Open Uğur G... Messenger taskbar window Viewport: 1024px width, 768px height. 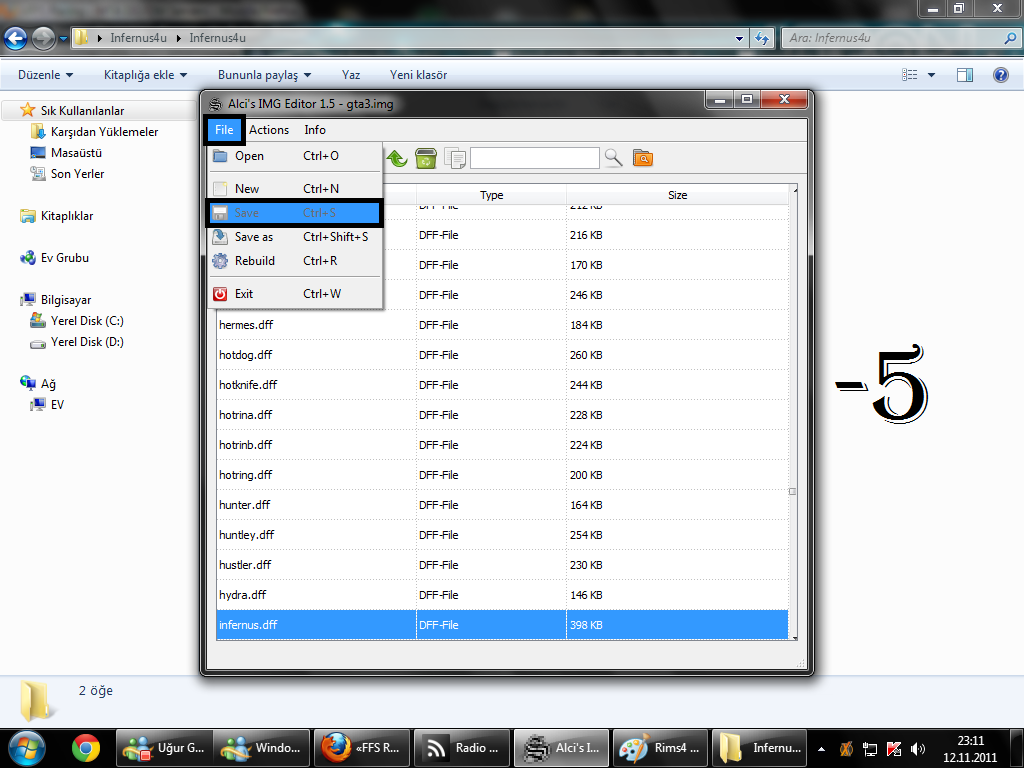(x=164, y=748)
